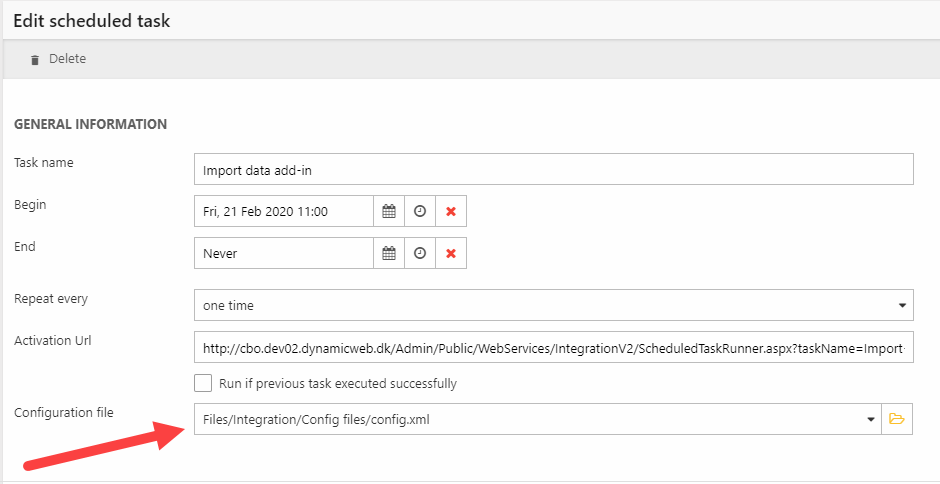Browse for configuration file via folder icon
The image size is (940, 484).
pos(897,419)
